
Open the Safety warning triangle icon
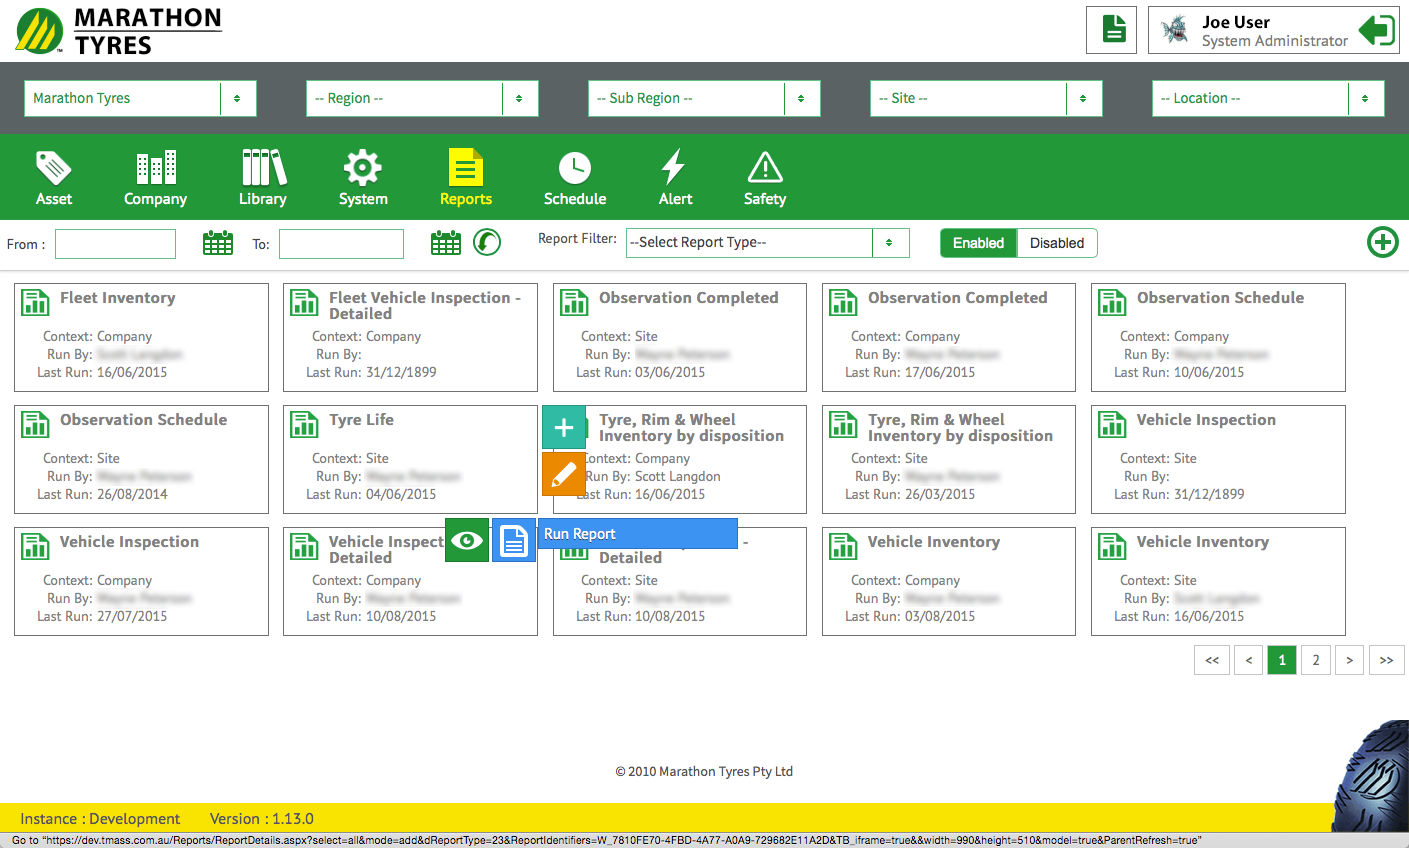pyautogui.click(x=764, y=168)
